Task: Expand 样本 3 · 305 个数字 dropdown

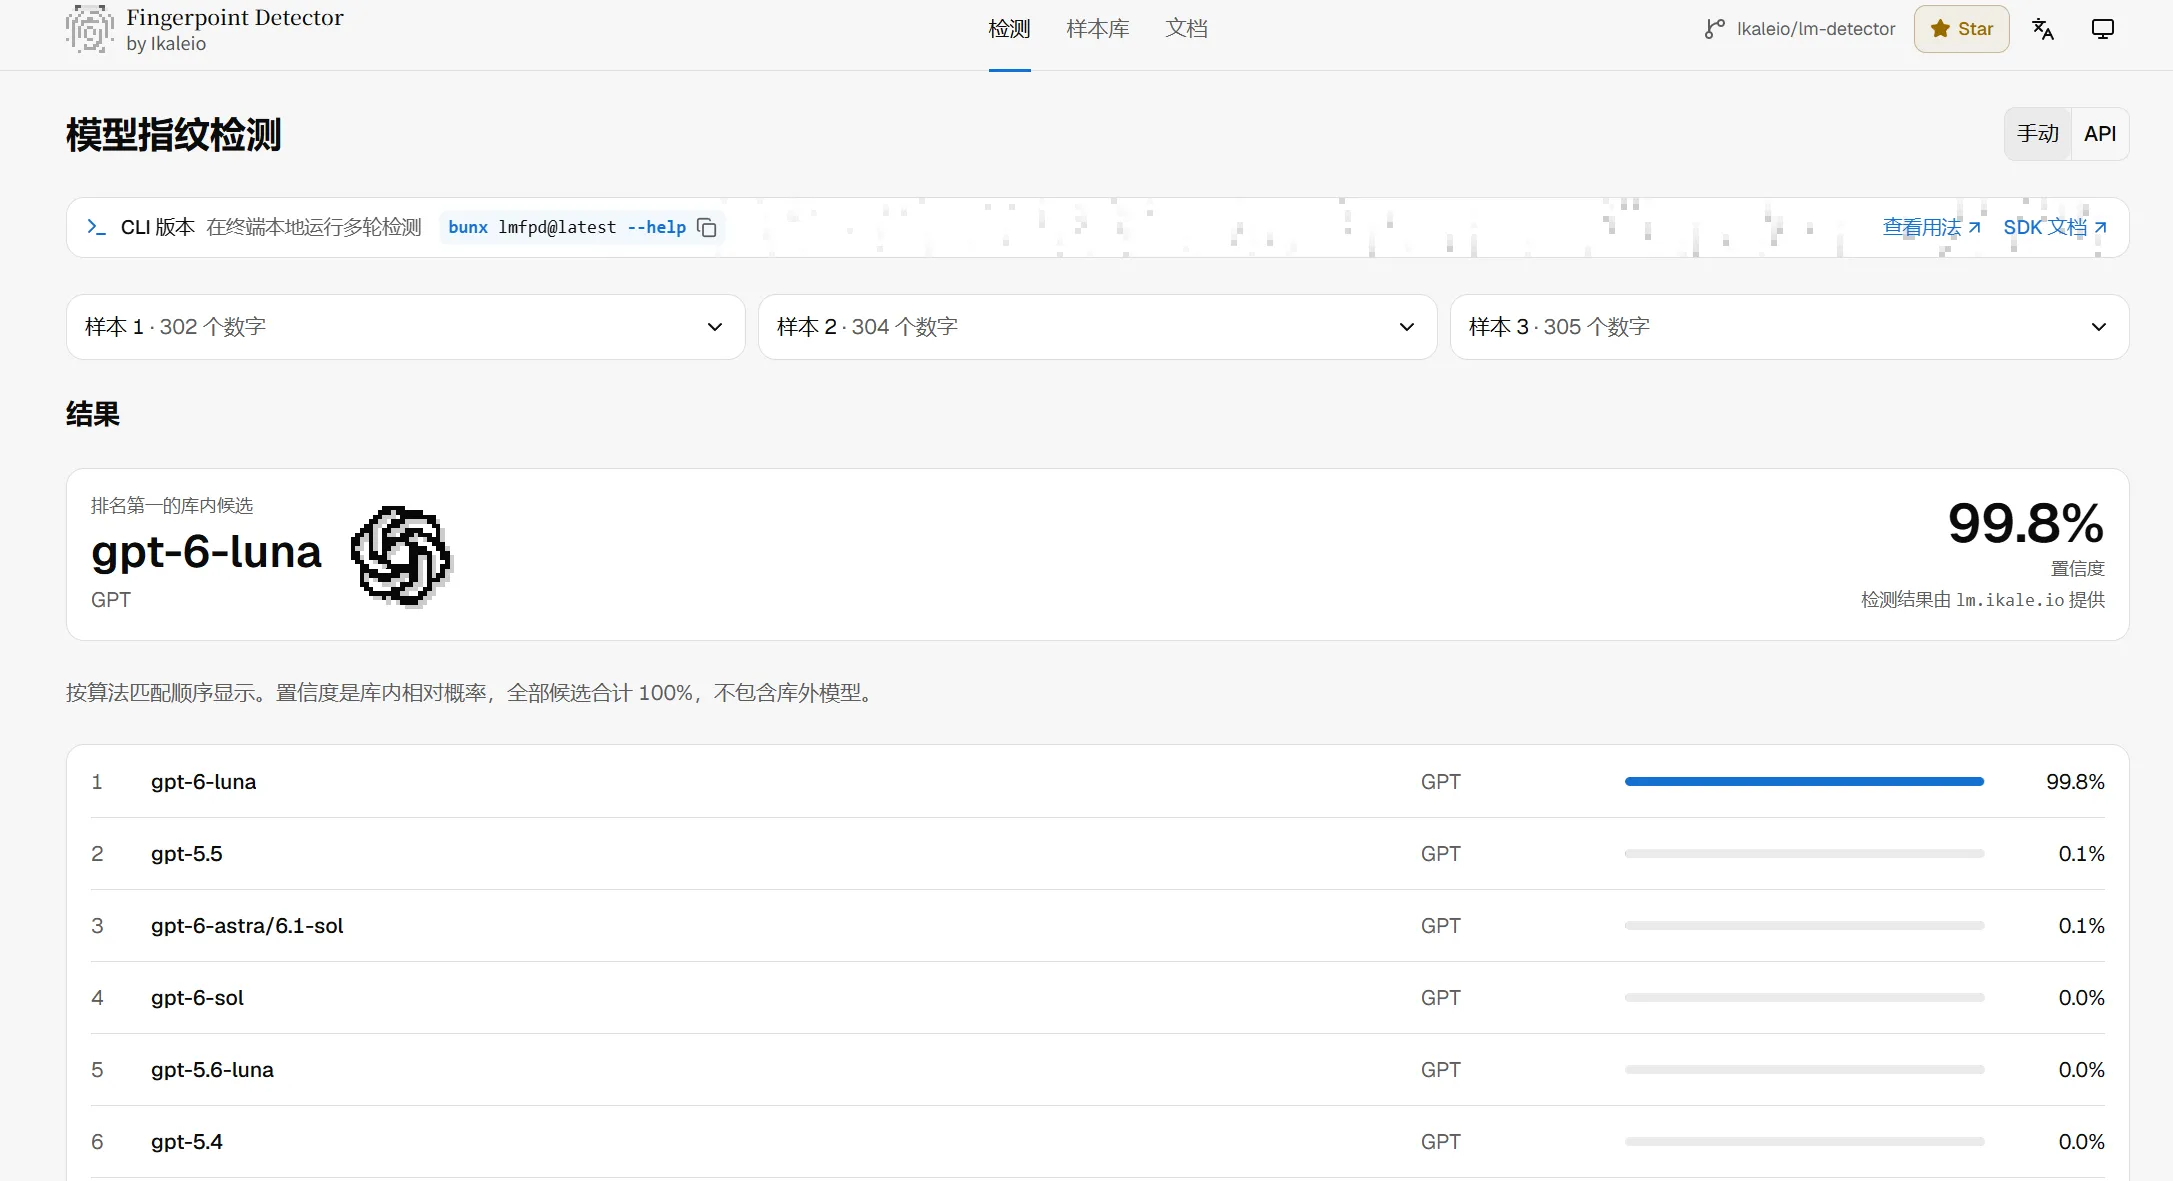Action: click(x=1789, y=327)
